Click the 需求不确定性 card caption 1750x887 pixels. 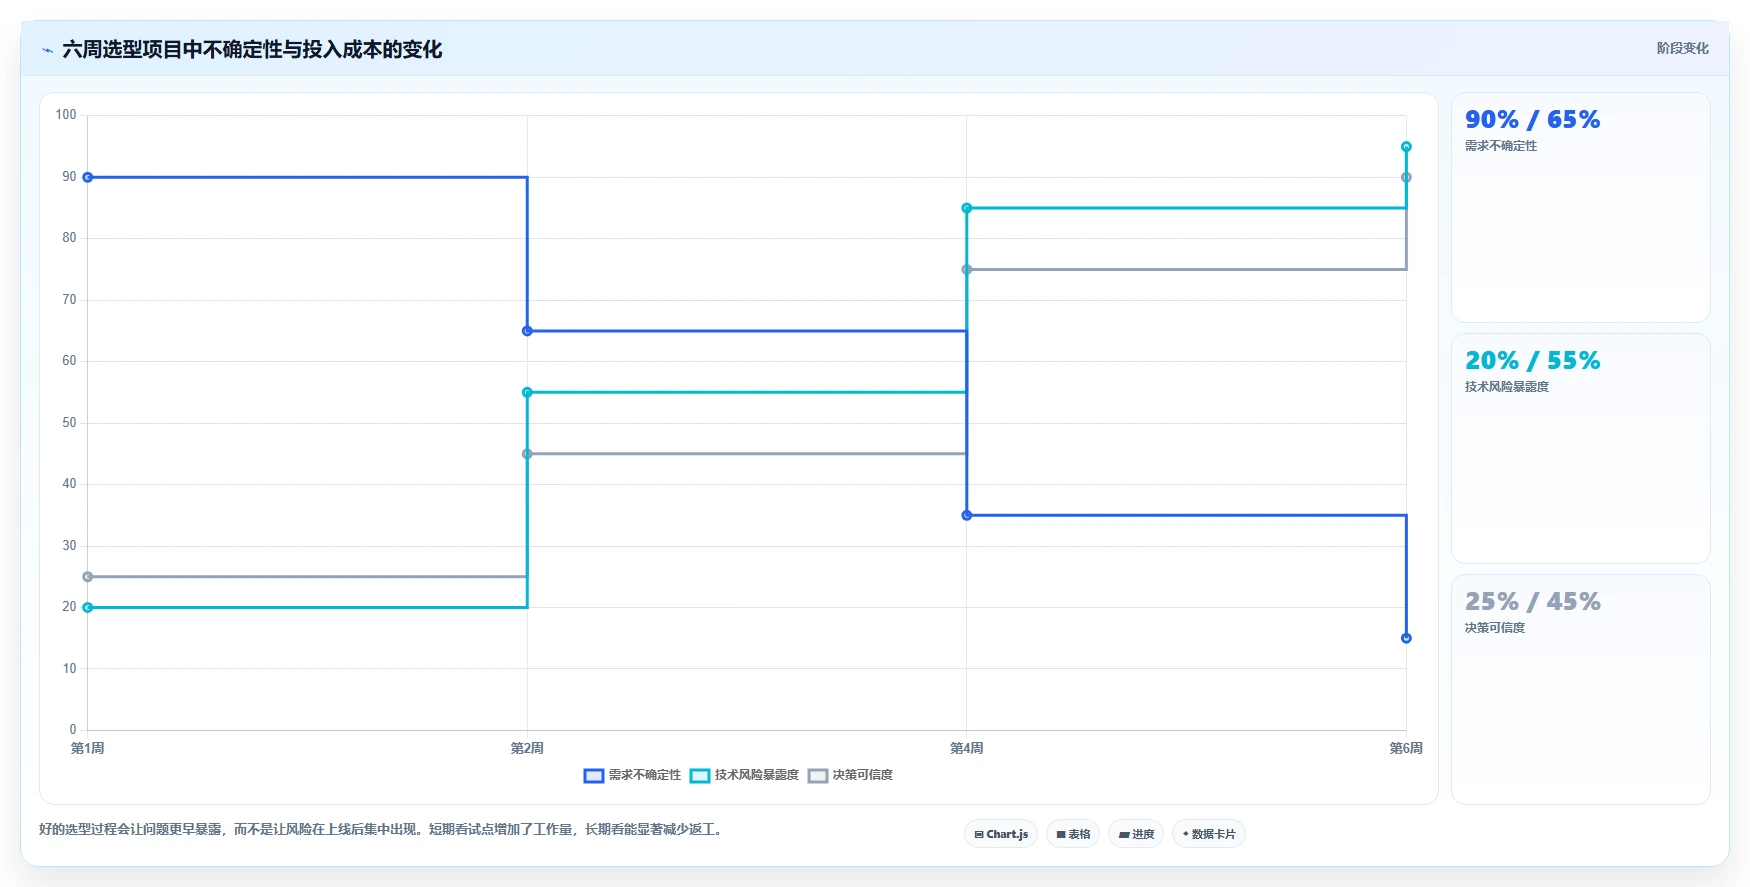click(x=1501, y=146)
